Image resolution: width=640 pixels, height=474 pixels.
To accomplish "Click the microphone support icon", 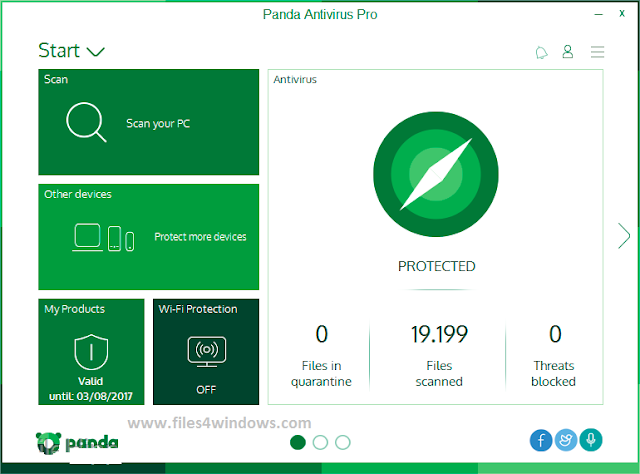I will [x=591, y=440].
